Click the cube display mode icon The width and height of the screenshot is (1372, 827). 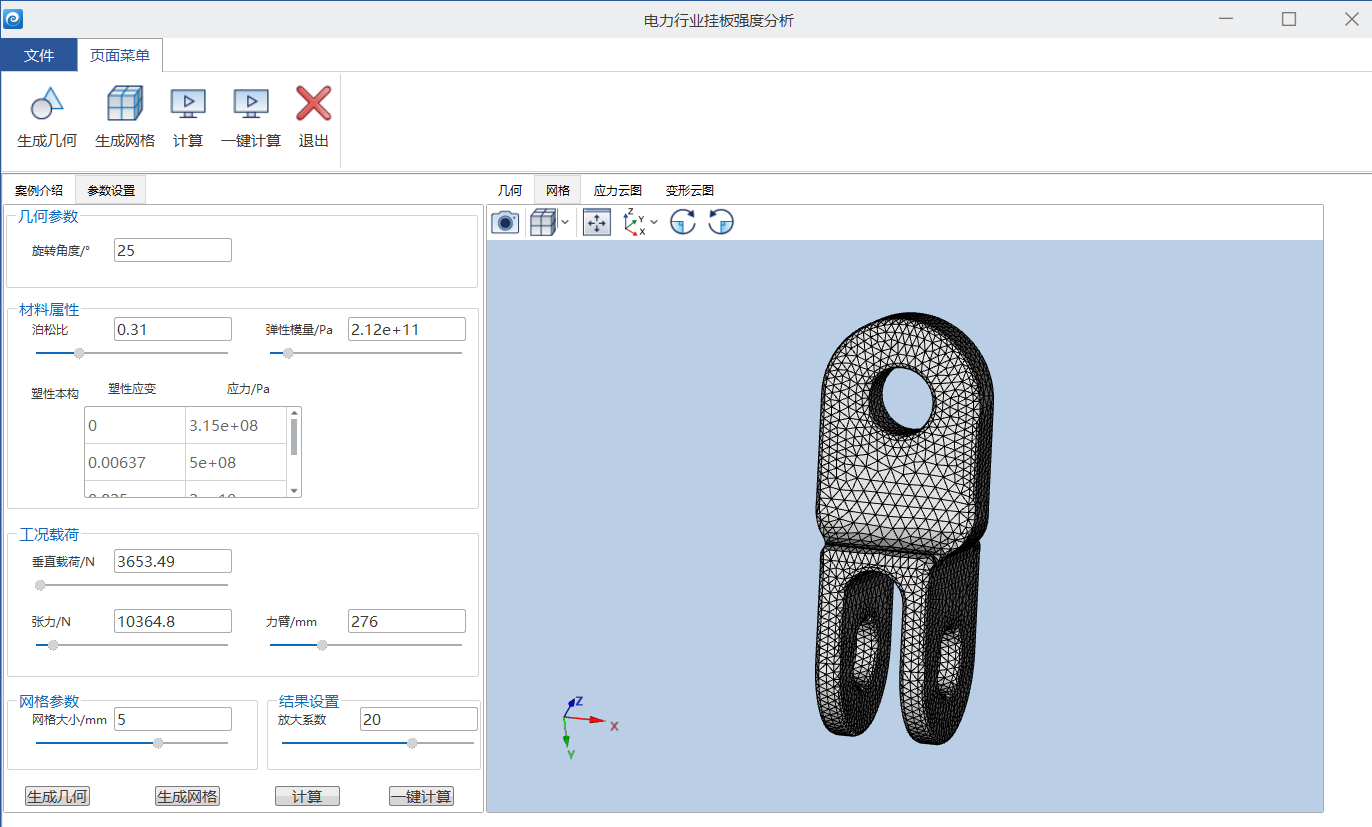click(543, 223)
